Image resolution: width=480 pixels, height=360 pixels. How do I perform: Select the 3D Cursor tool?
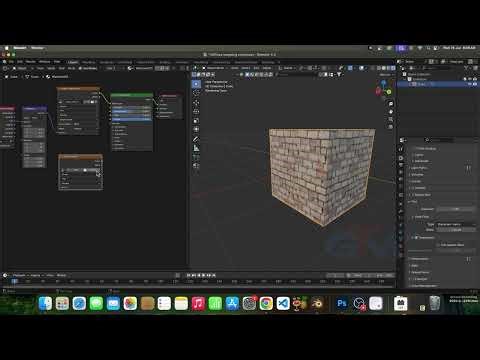[x=196, y=93]
